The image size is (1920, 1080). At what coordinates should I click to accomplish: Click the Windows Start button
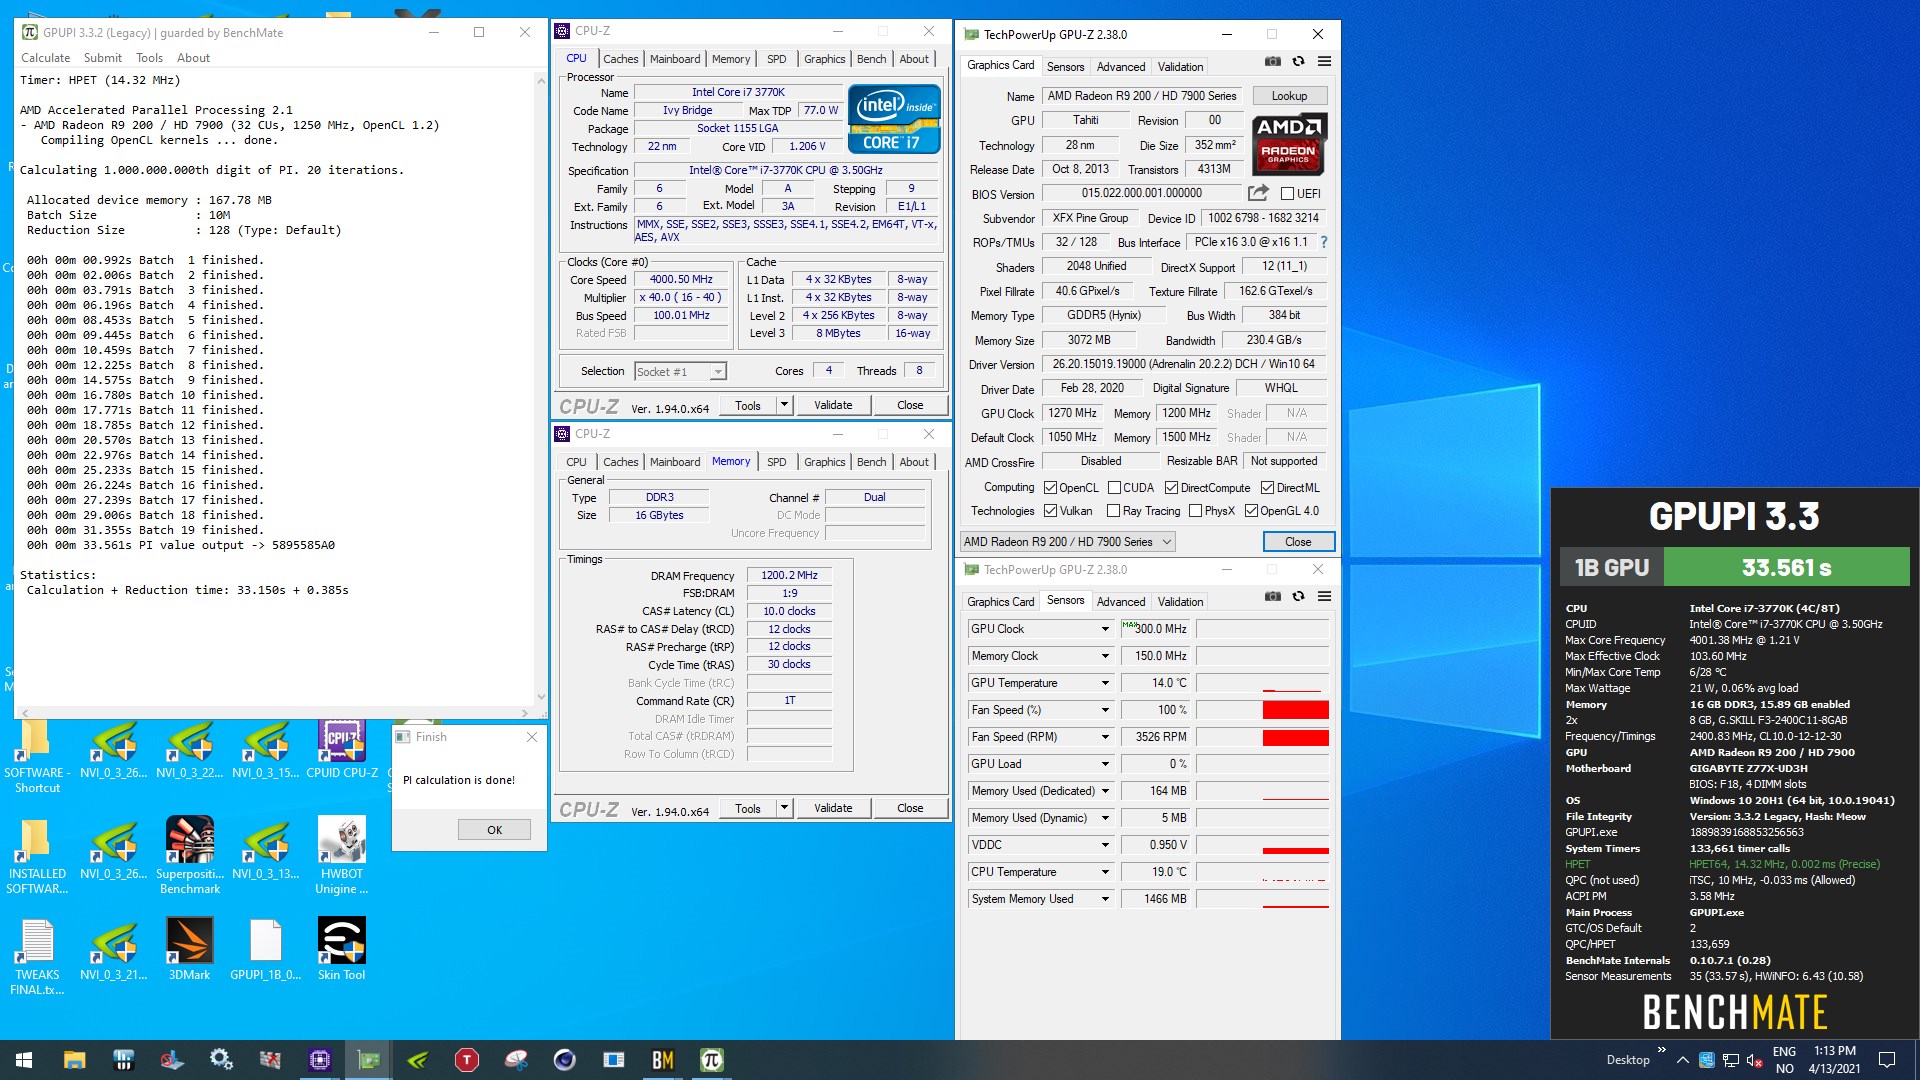pyautogui.click(x=24, y=1060)
